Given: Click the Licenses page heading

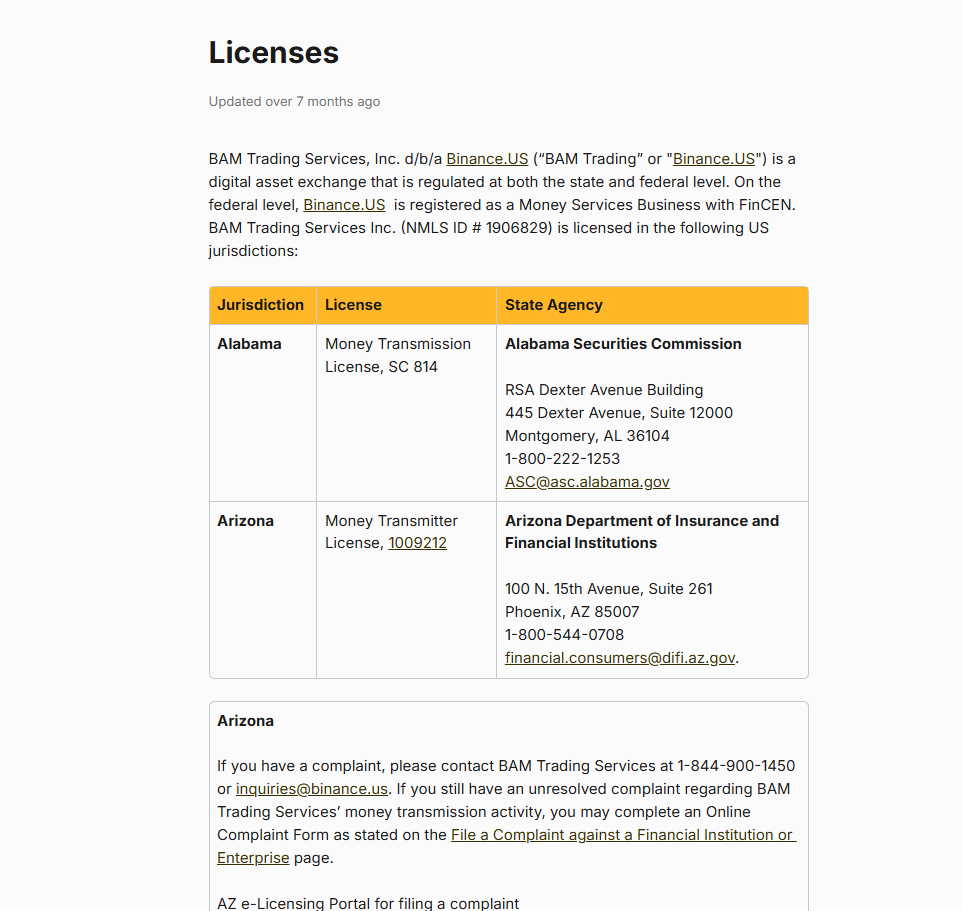Looking at the screenshot, I should pos(274,53).
